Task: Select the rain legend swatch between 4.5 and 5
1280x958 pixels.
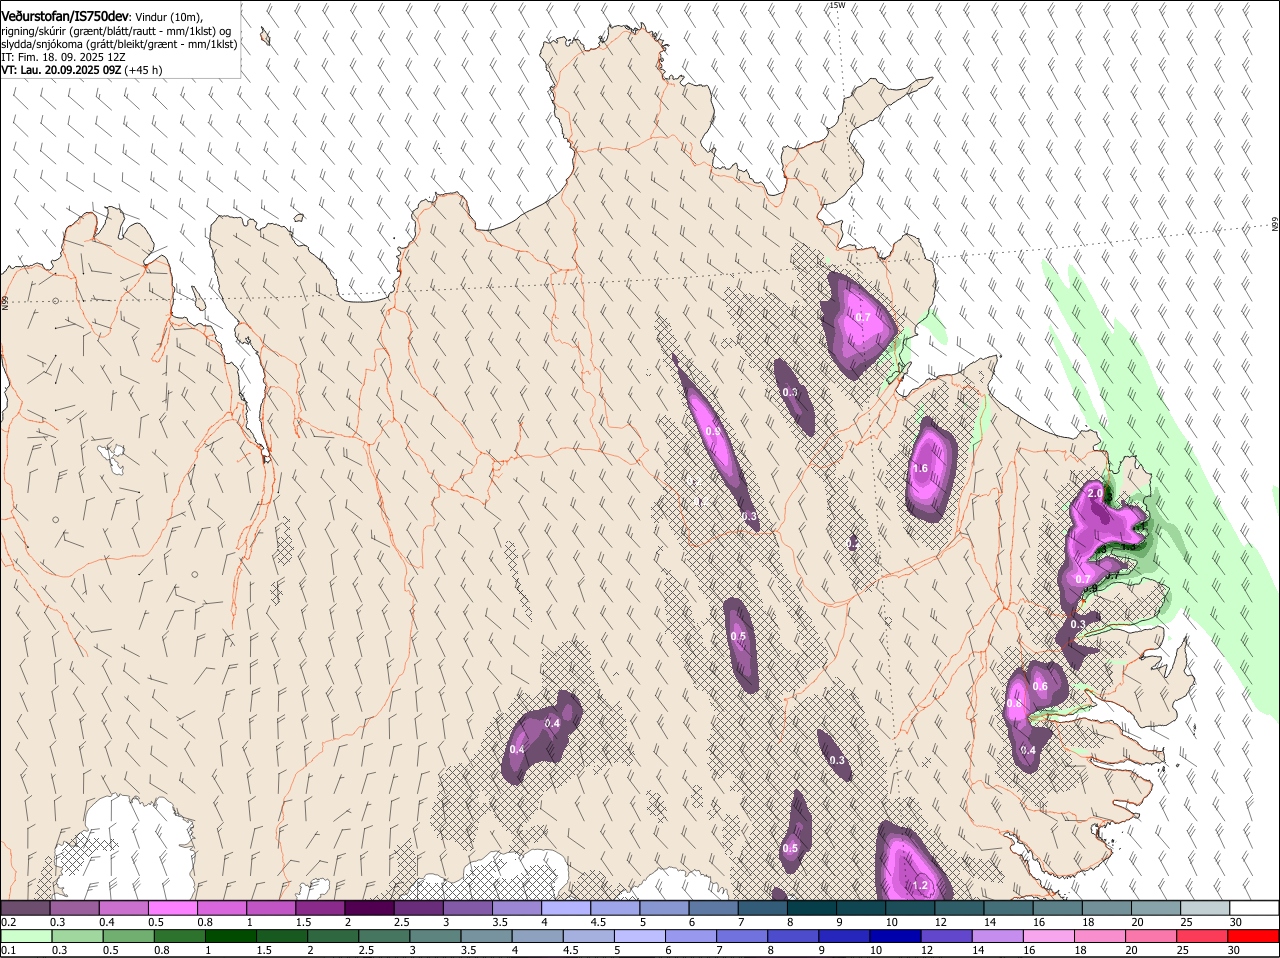Action: [x=588, y=936]
